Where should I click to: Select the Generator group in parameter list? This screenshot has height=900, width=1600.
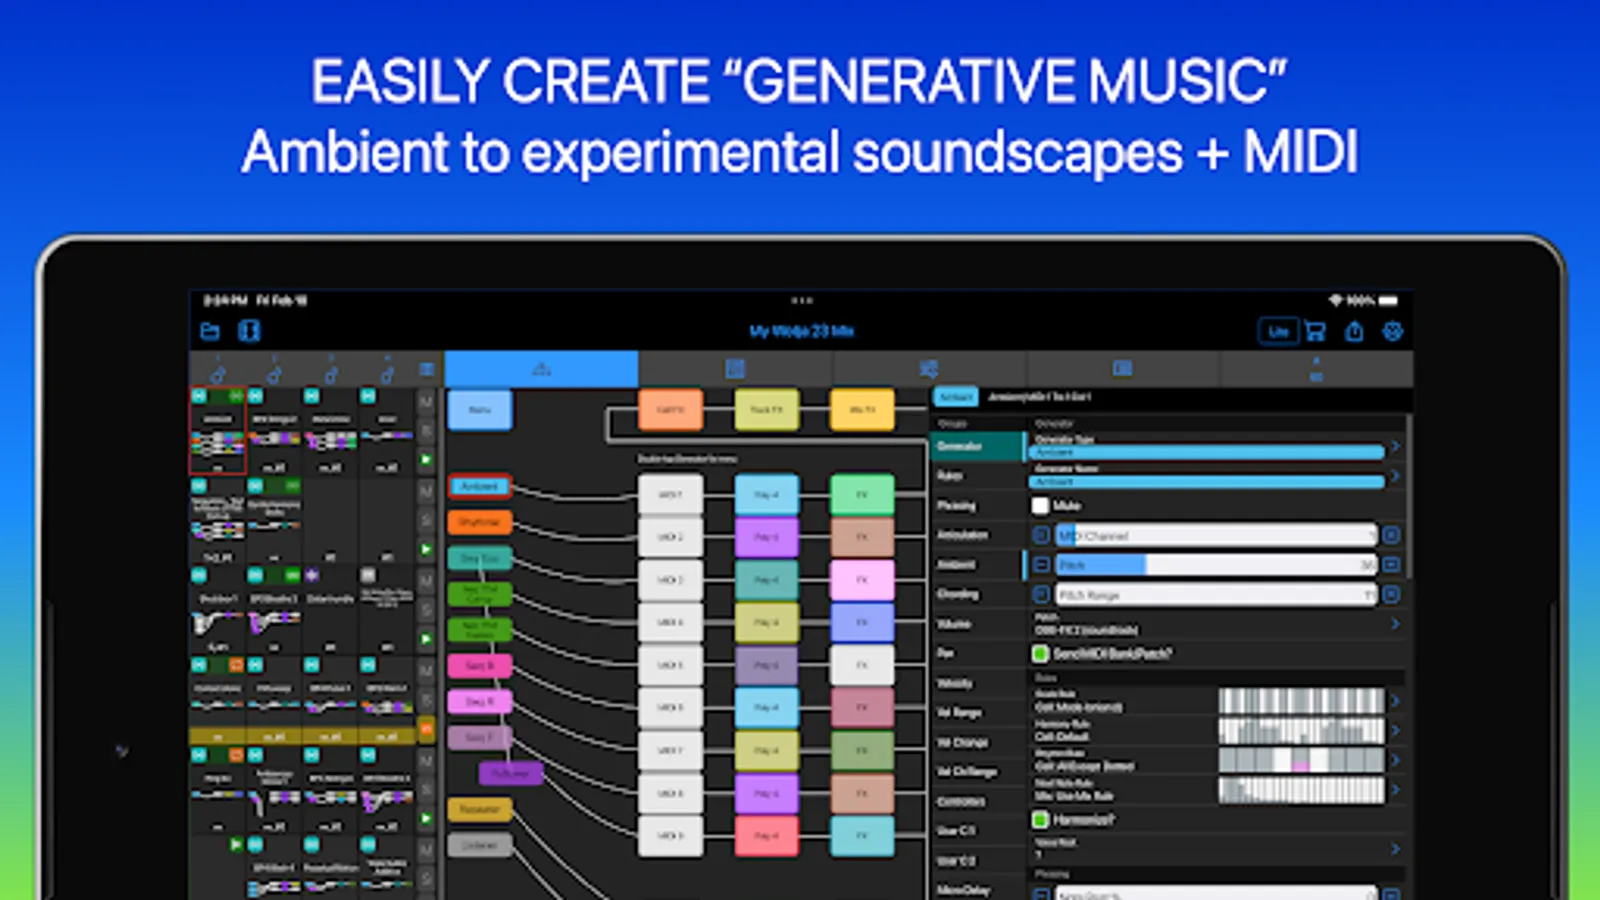[977, 446]
